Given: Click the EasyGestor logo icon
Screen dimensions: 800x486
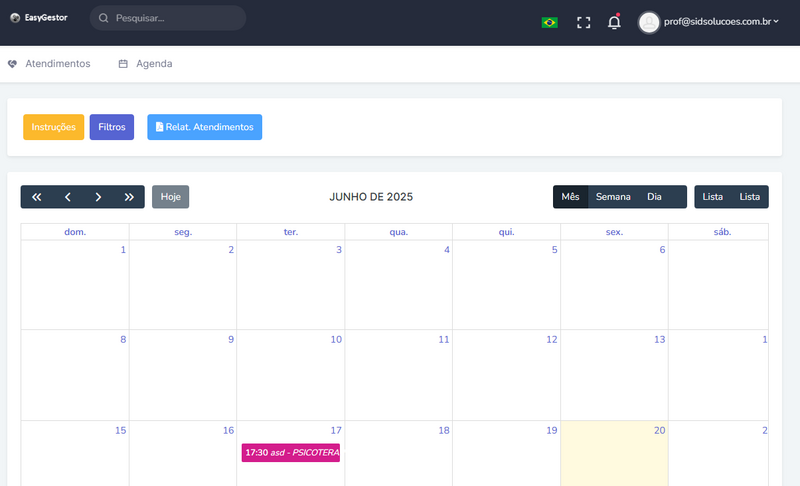Looking at the screenshot, I should pos(15,18).
